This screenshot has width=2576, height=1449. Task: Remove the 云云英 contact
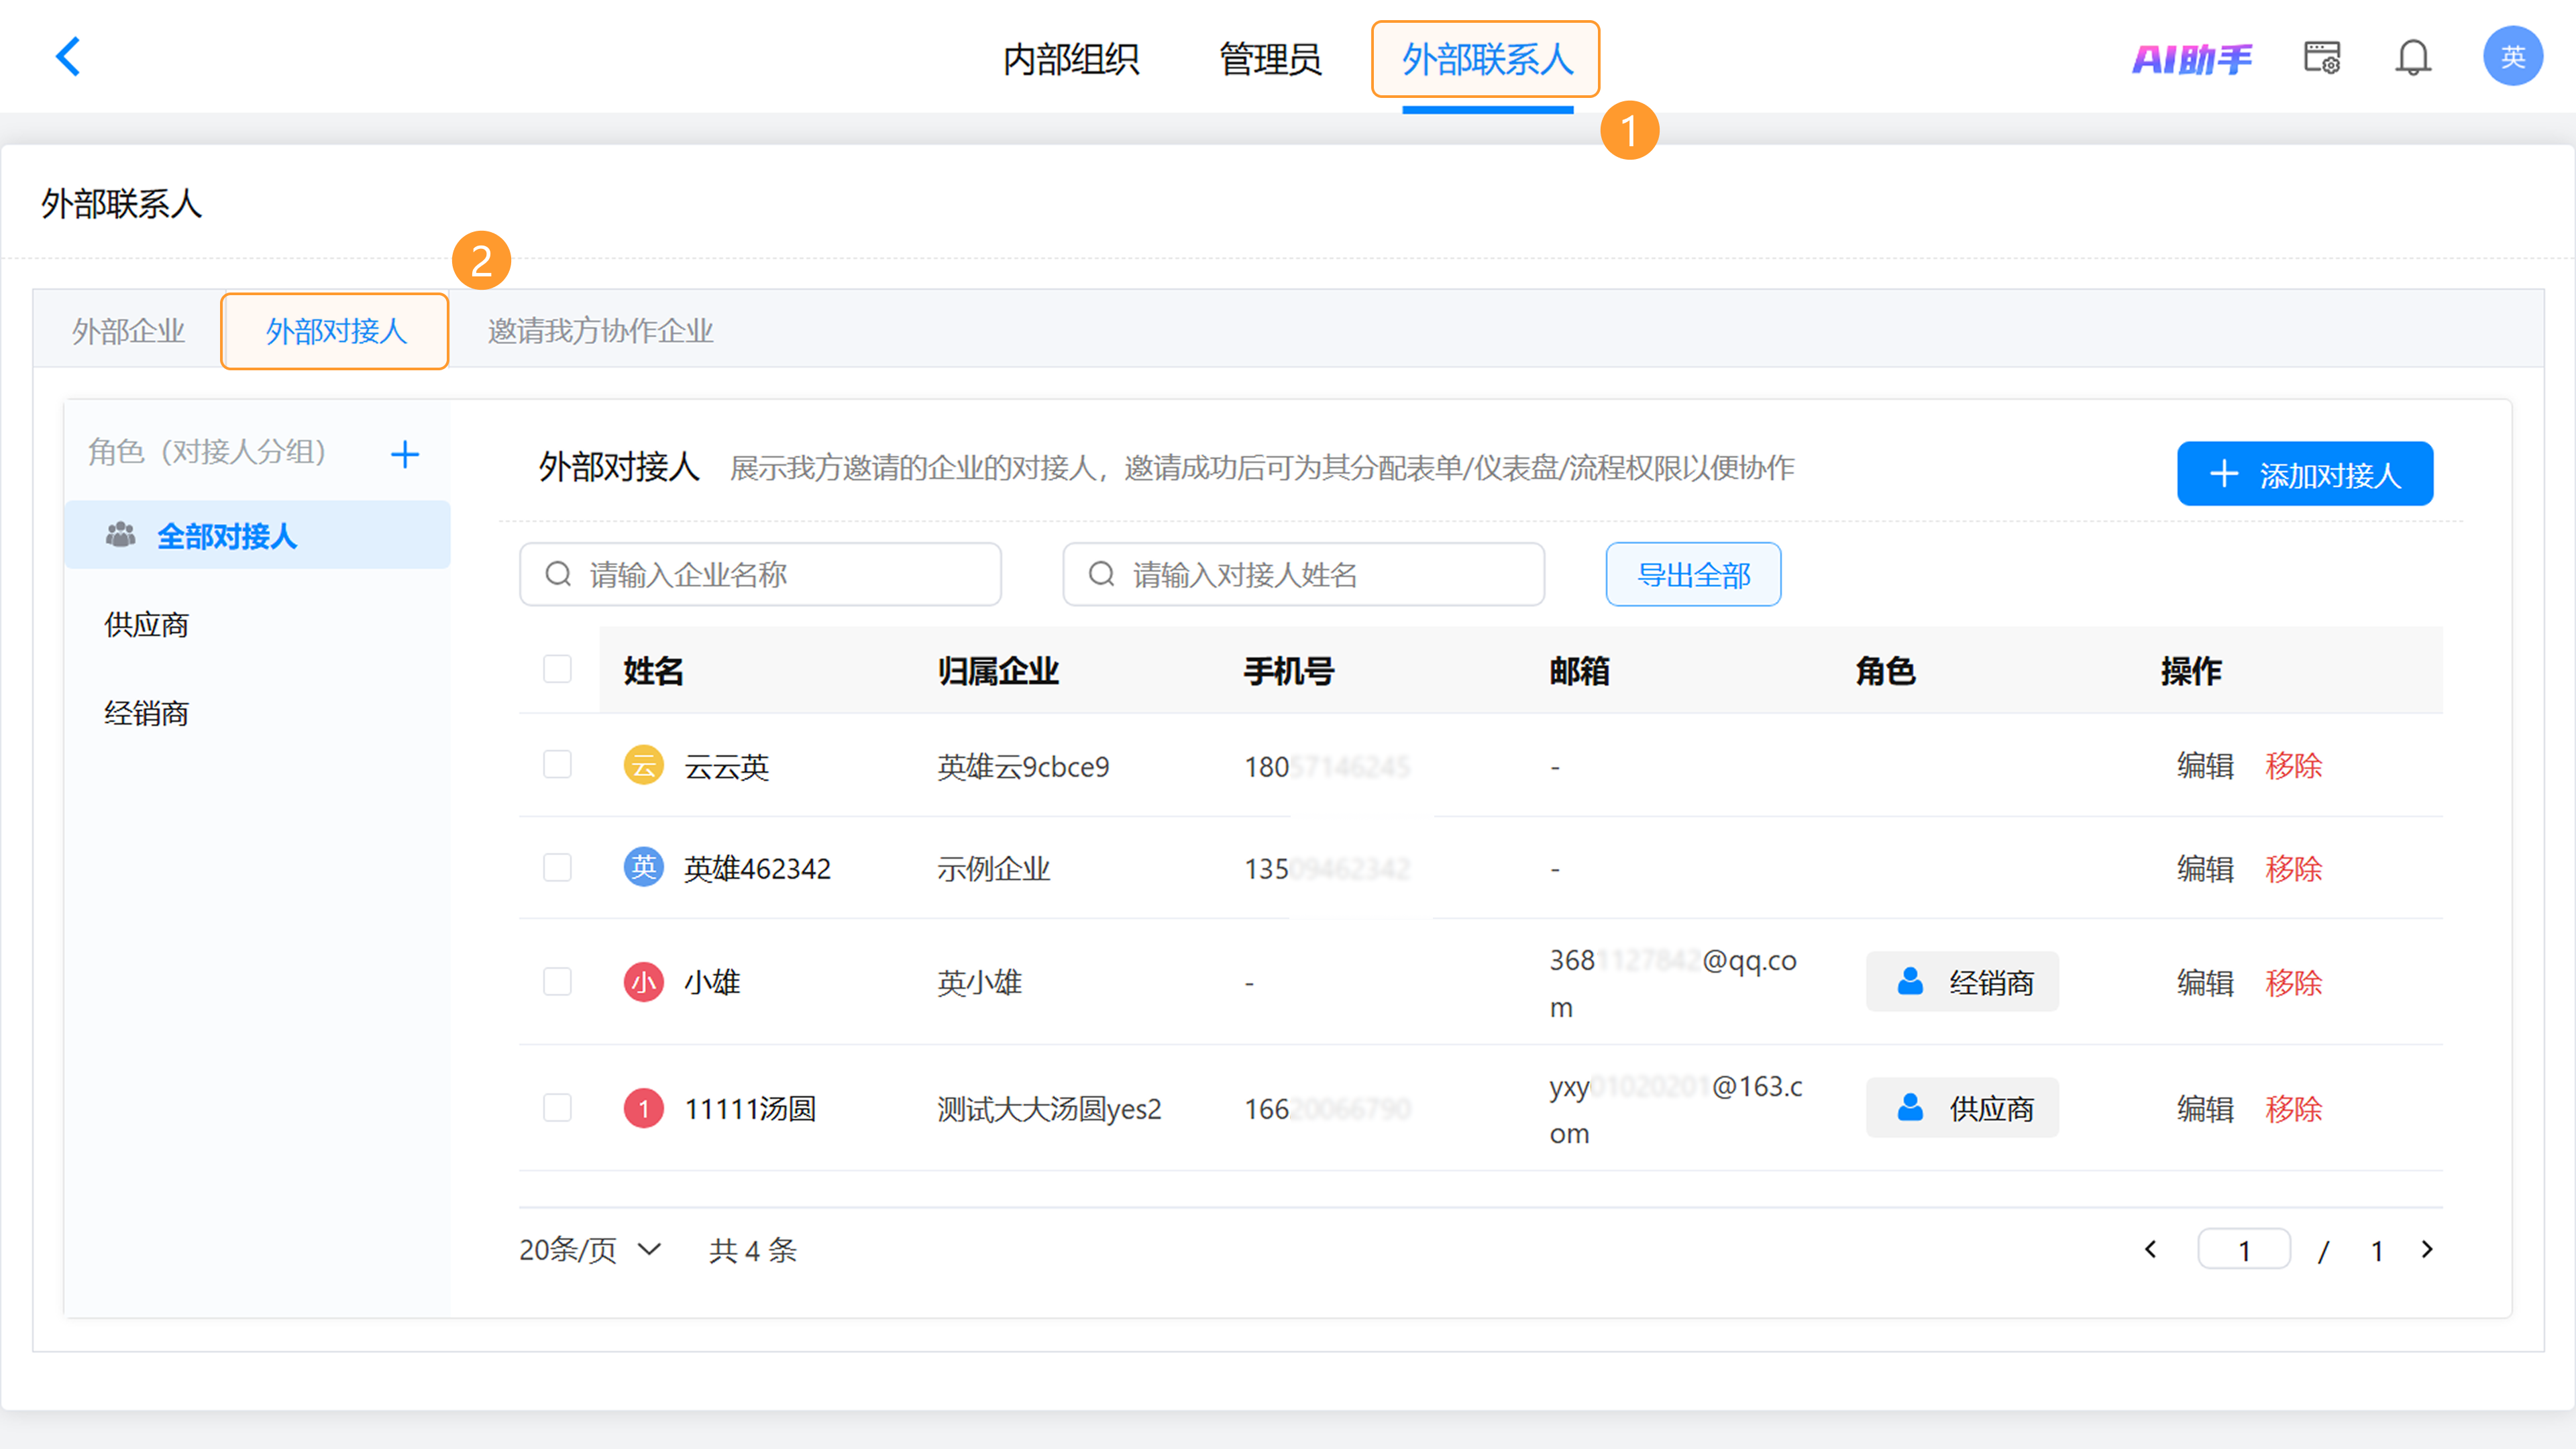(2293, 766)
